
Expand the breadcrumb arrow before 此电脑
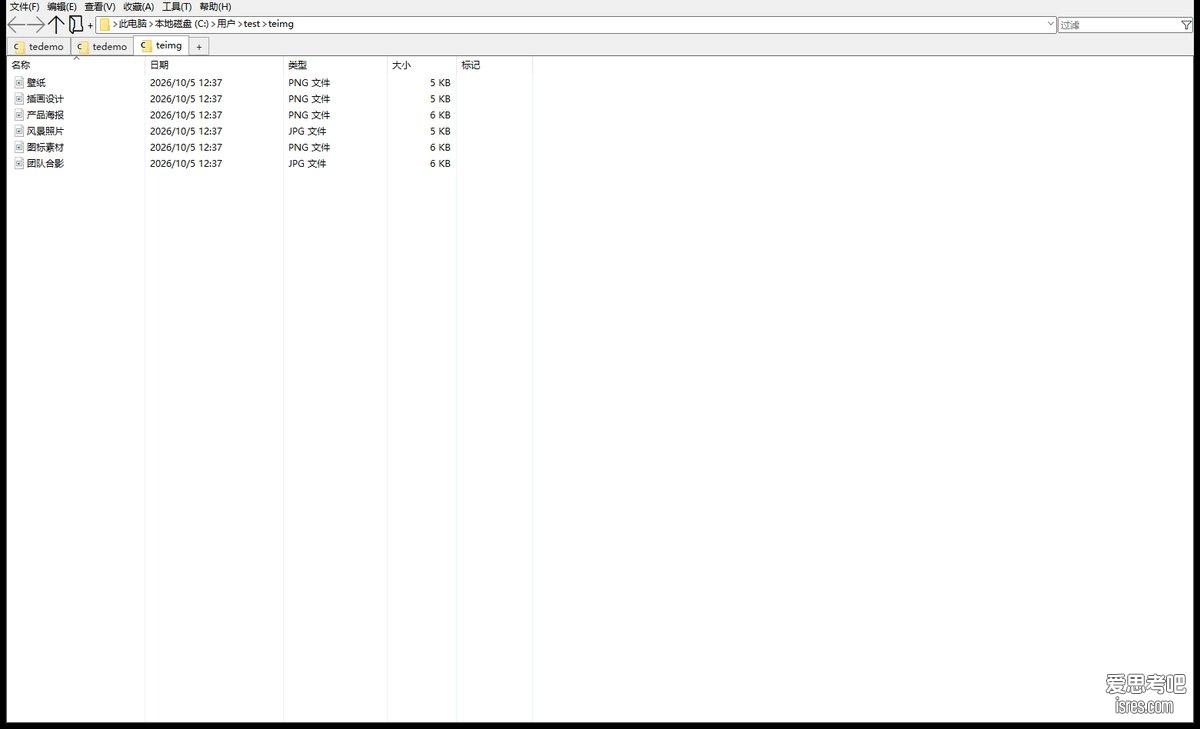coord(115,24)
